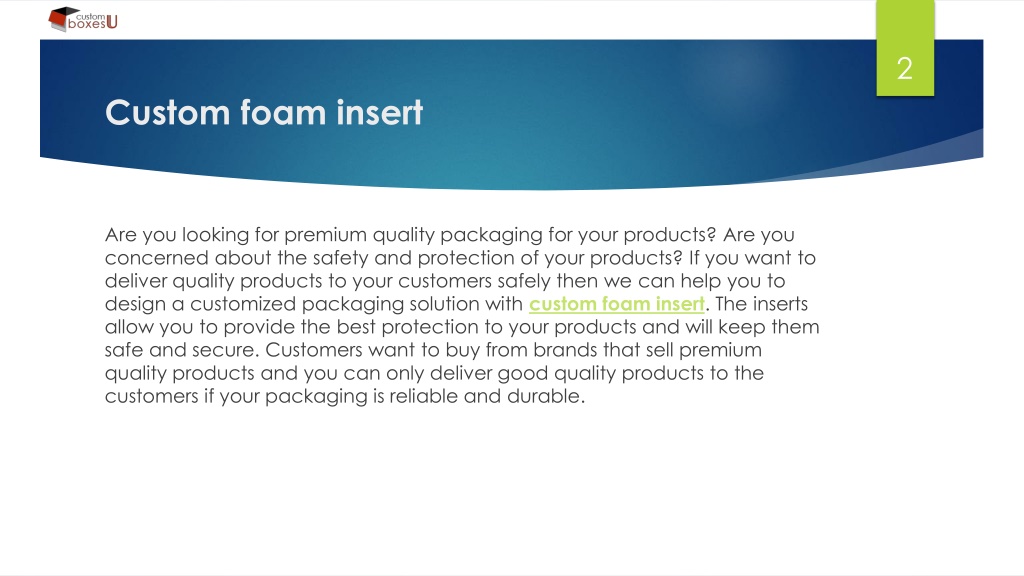Click the first line starting 'Are you looking'

coord(449,235)
